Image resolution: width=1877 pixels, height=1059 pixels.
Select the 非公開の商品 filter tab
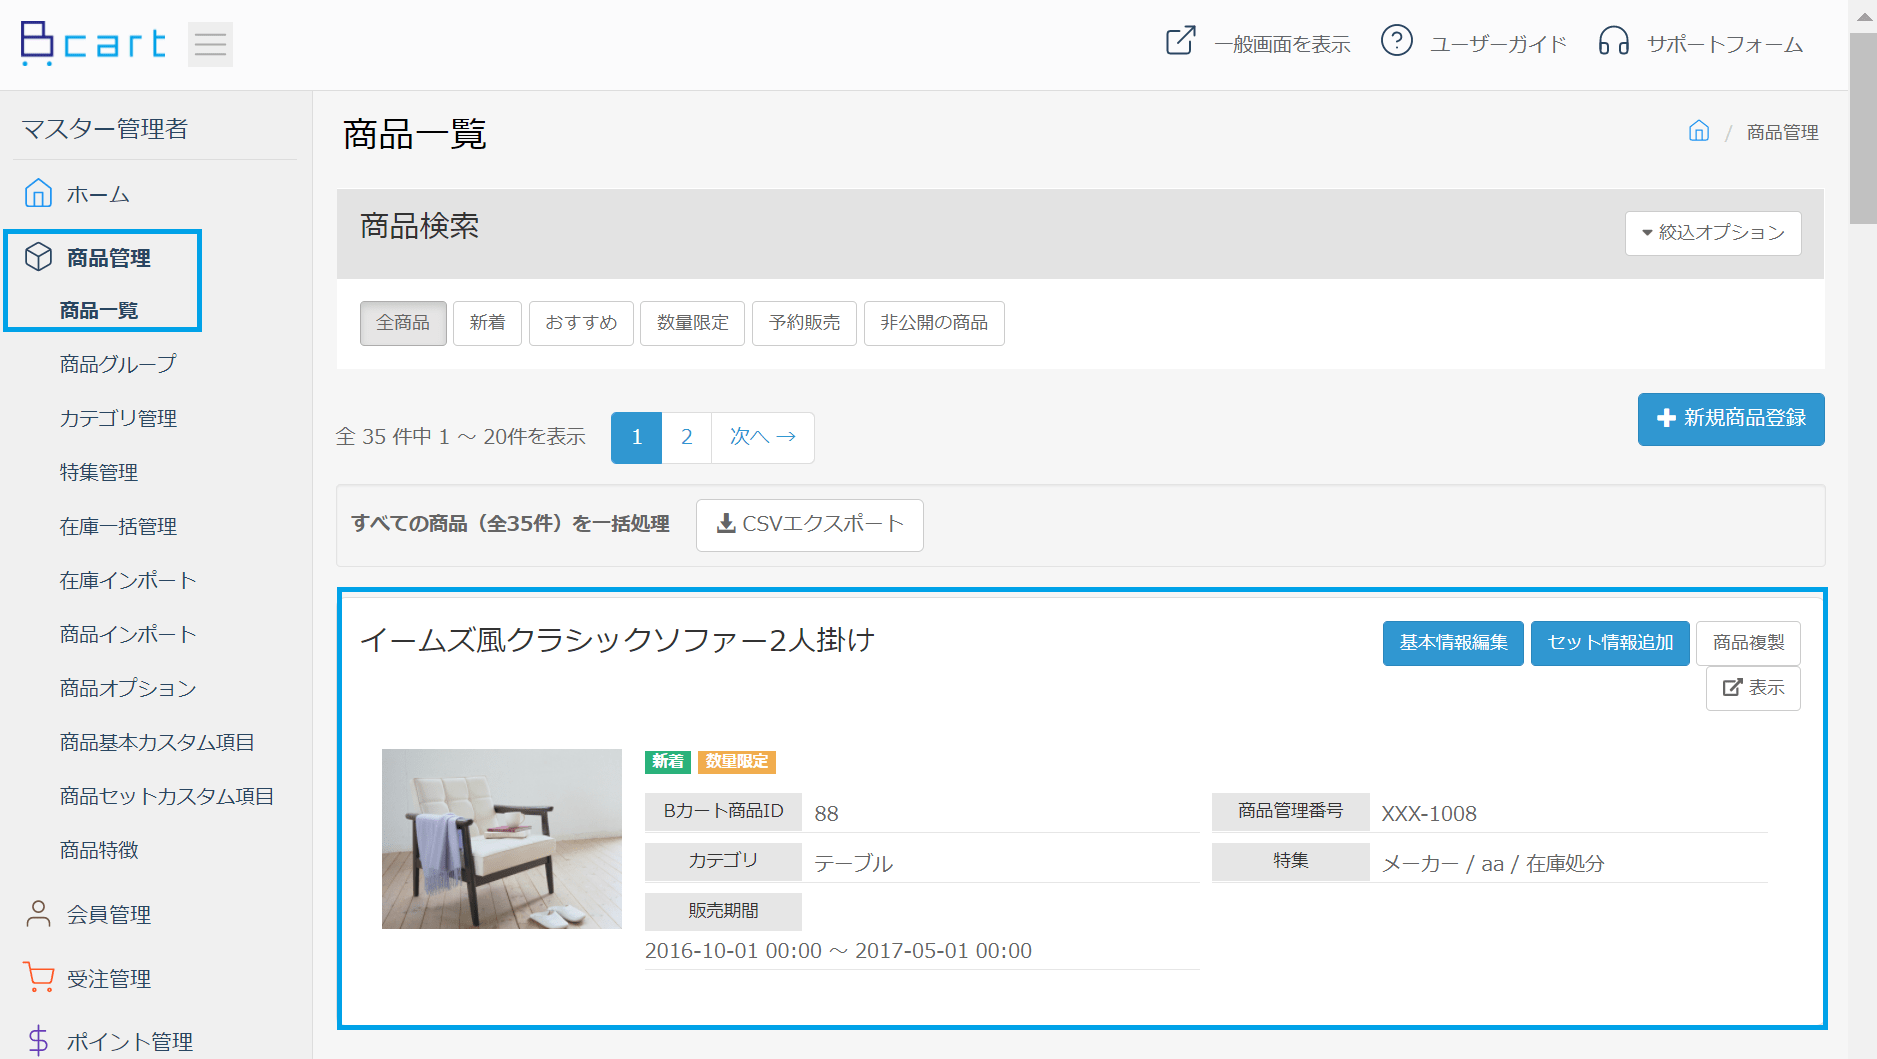[934, 323]
